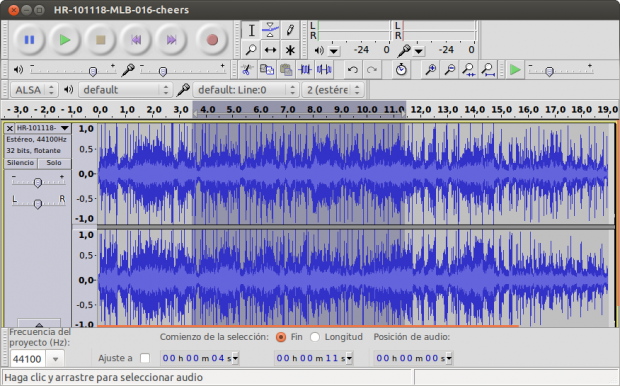Open the 'default' output device dropdown
Screen dimensions: 620x386
pyautogui.click(x=125, y=90)
